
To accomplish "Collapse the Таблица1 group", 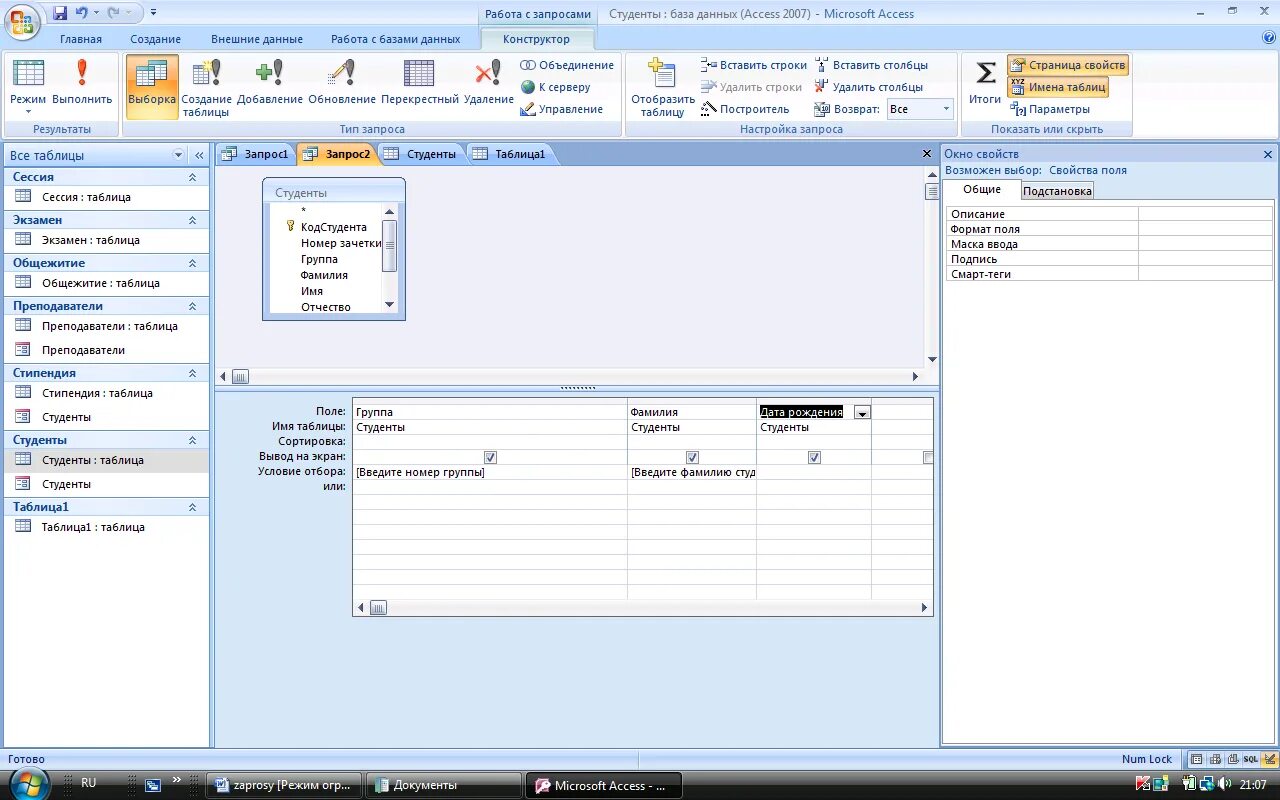I will click(192, 507).
